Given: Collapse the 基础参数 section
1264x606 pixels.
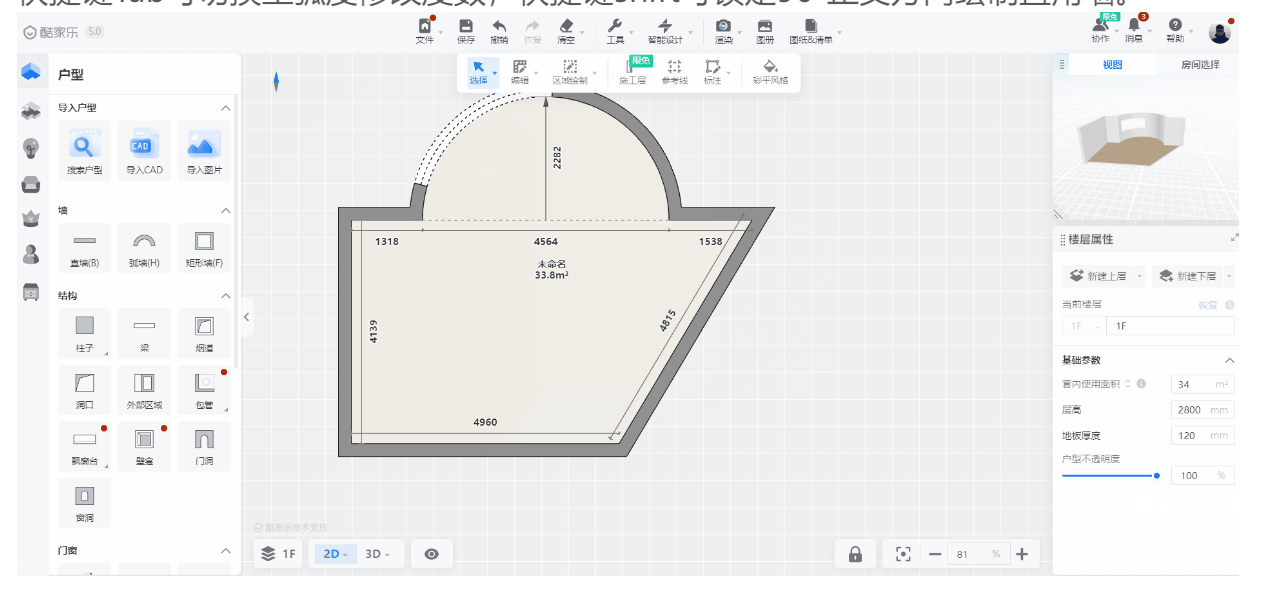Looking at the screenshot, I should [1229, 360].
